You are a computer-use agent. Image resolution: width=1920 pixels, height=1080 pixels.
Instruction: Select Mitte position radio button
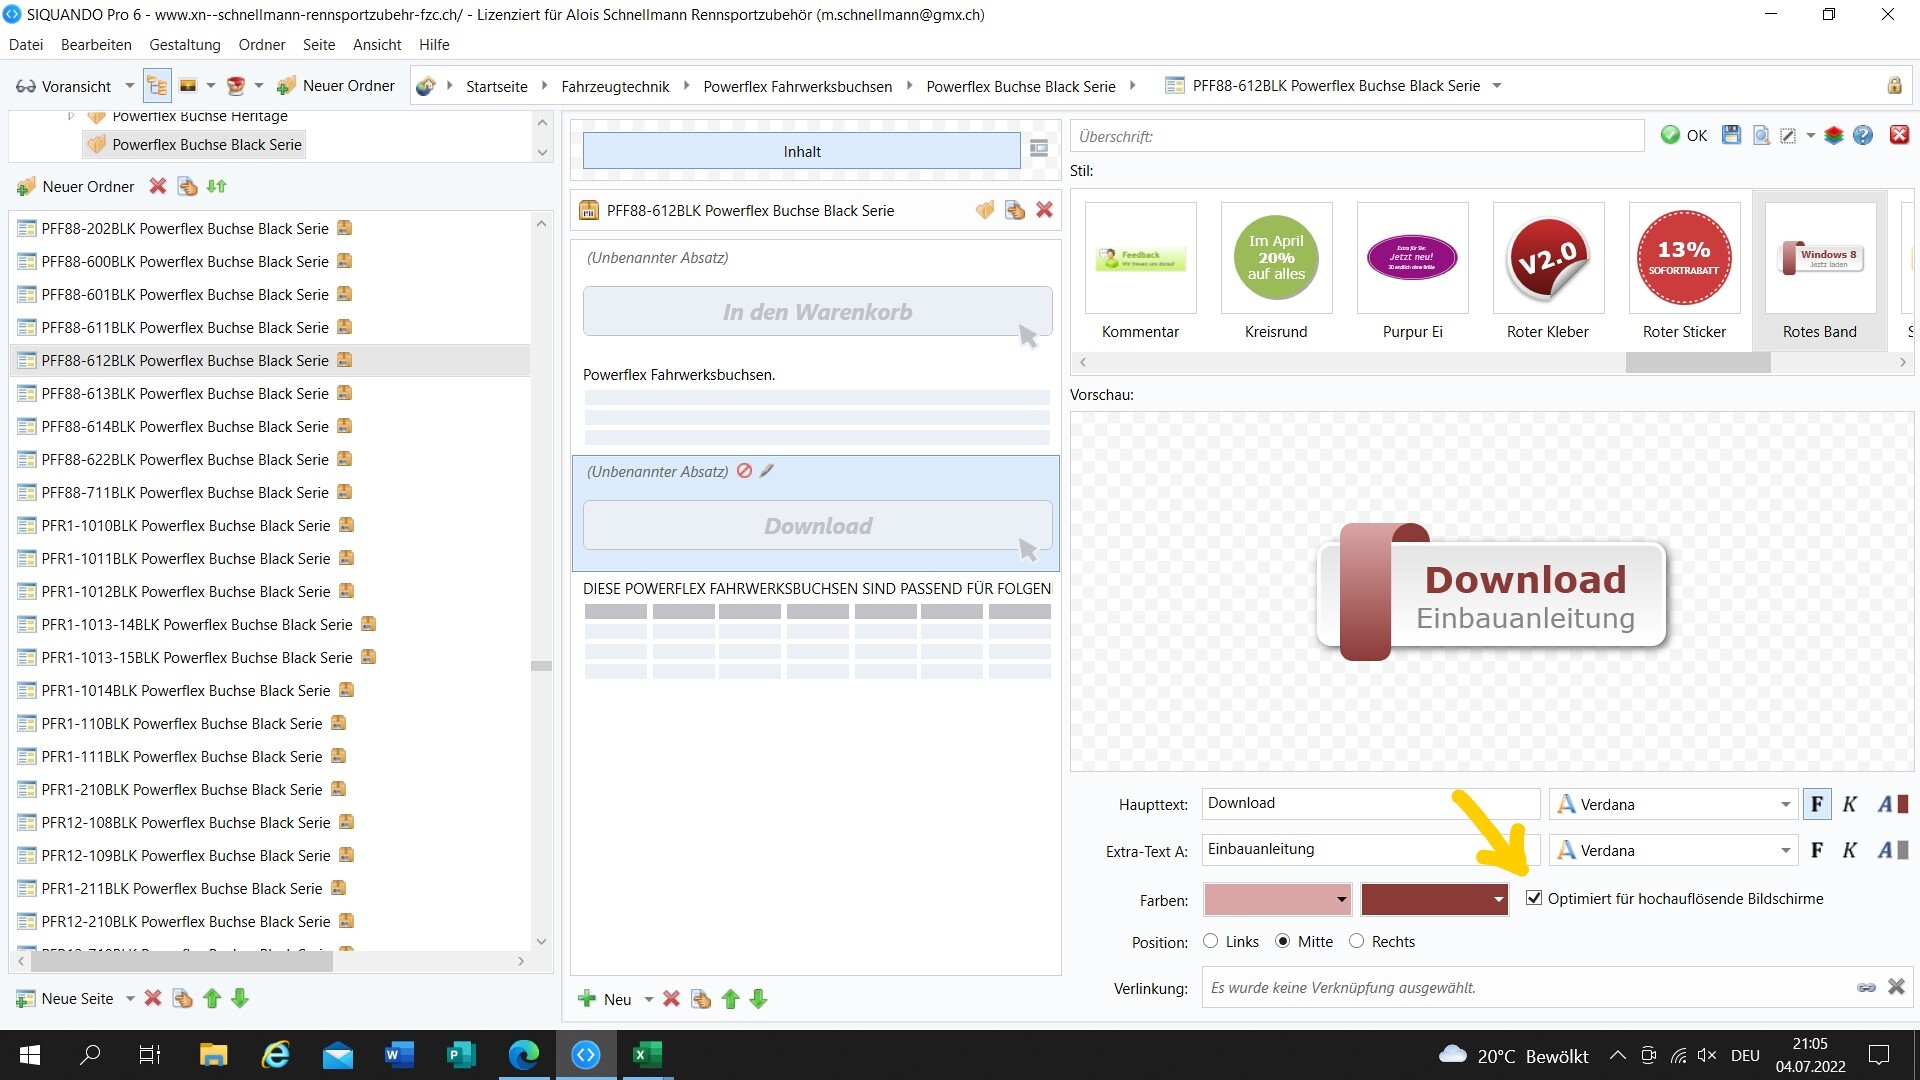click(1282, 941)
